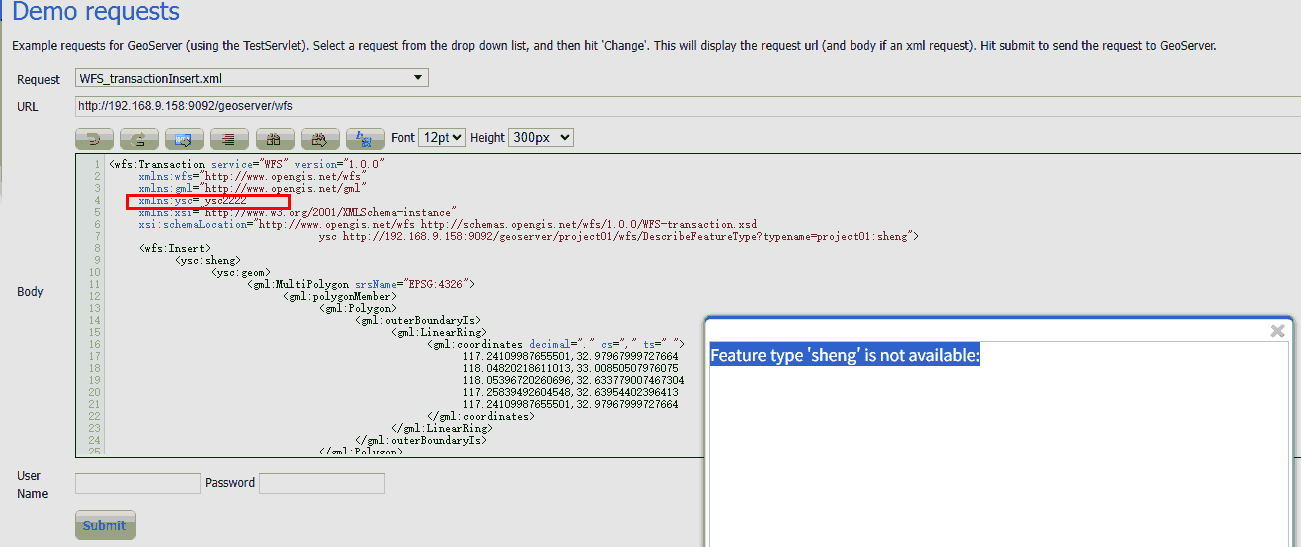1301x547 pixels.
Task: Click the <ysc:sheng> tag on line 9
Action: (x=207, y=261)
